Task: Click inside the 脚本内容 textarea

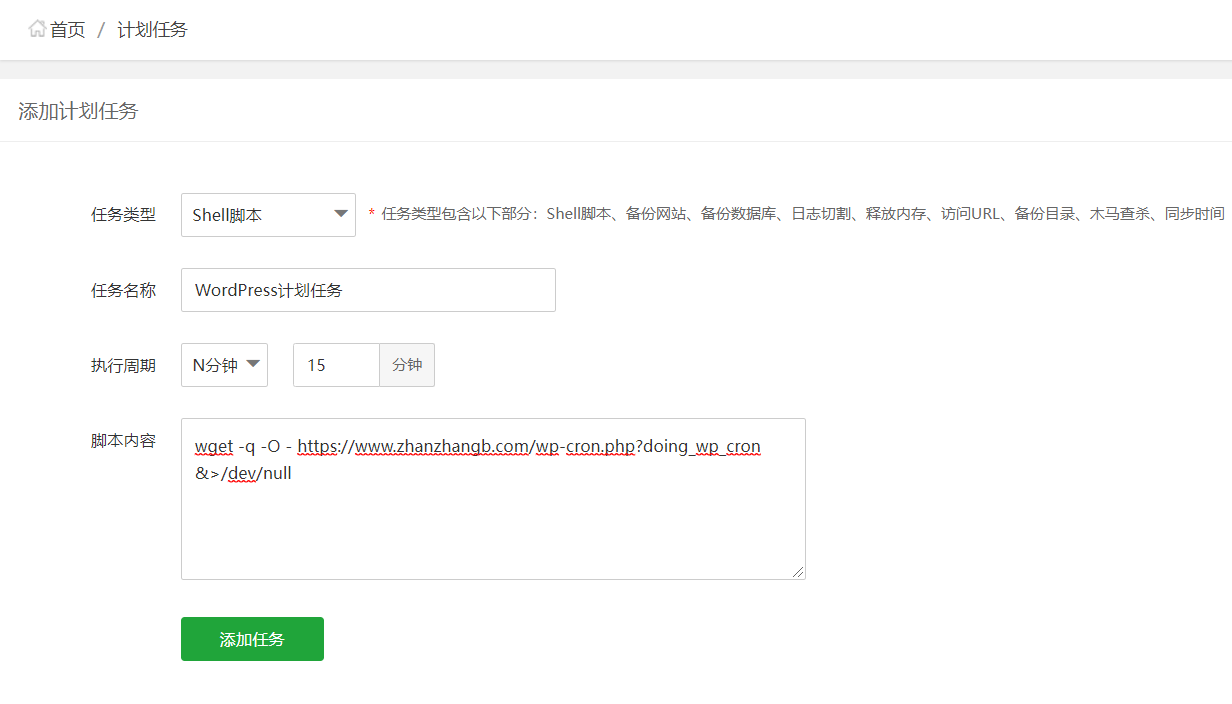Action: (x=493, y=499)
